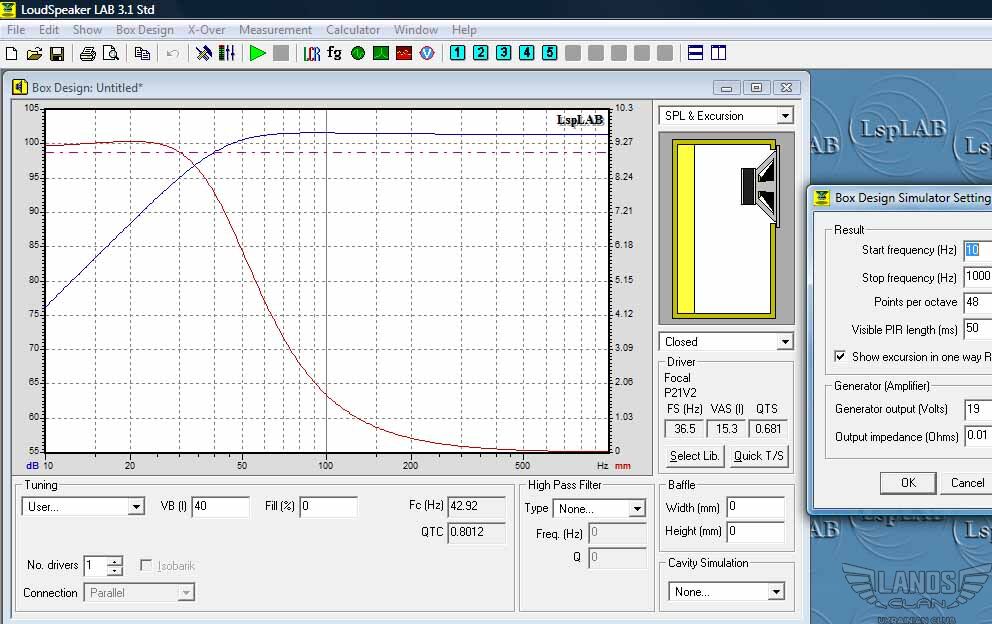Tile windows horizontally icon
Screen dimensions: 992x624
click(695, 53)
